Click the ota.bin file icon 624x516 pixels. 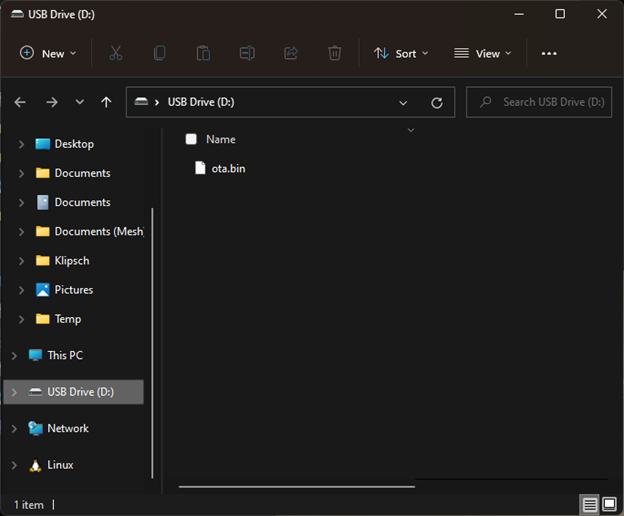pyautogui.click(x=200, y=168)
